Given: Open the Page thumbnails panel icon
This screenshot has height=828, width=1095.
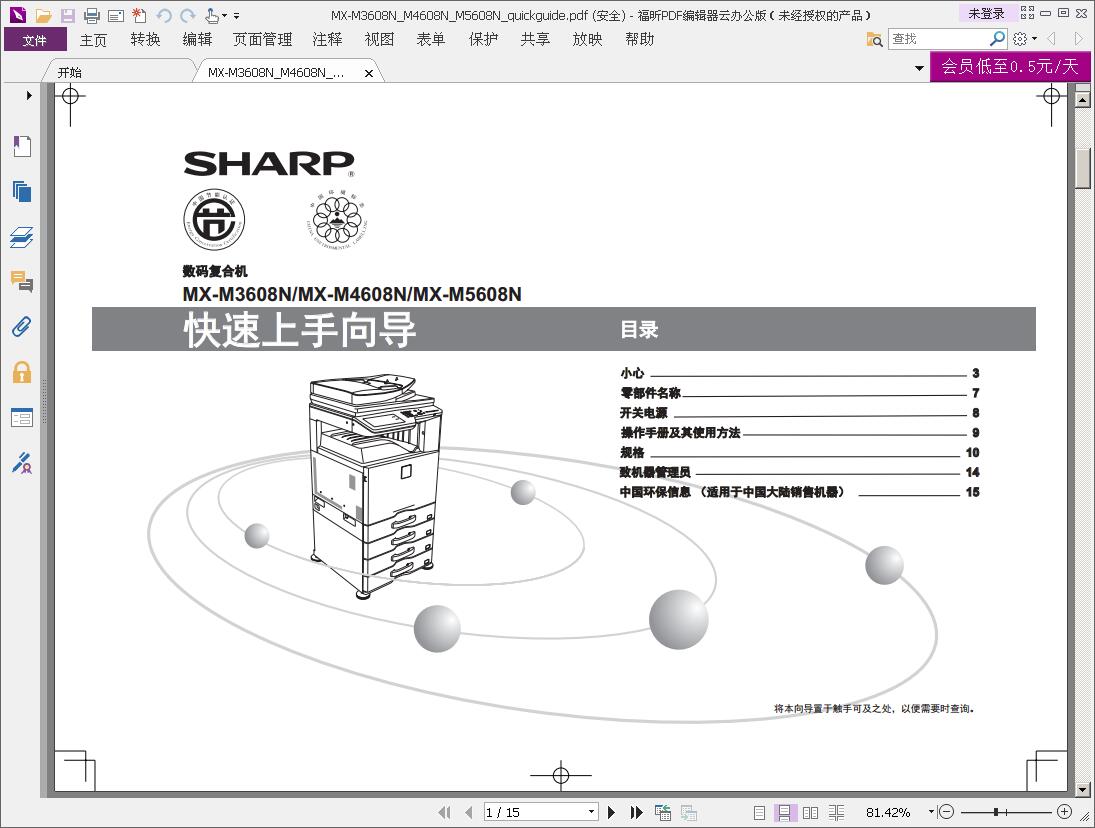Looking at the screenshot, I should [x=22, y=191].
